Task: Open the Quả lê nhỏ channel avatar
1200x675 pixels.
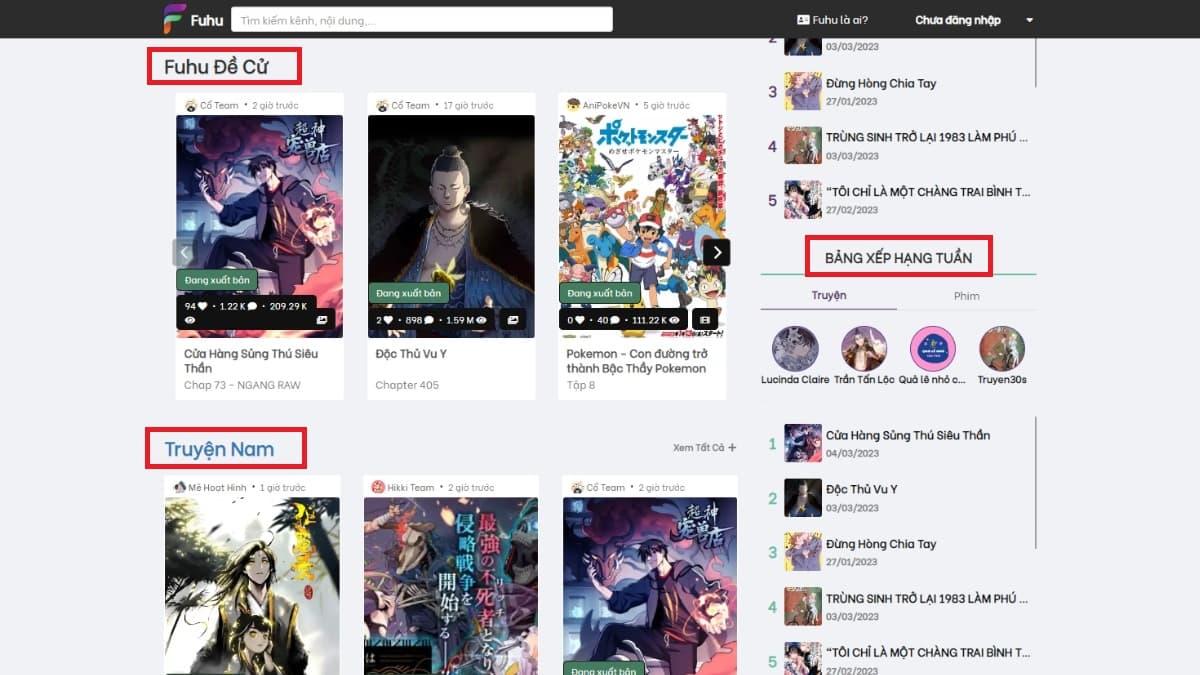Action: click(932, 349)
